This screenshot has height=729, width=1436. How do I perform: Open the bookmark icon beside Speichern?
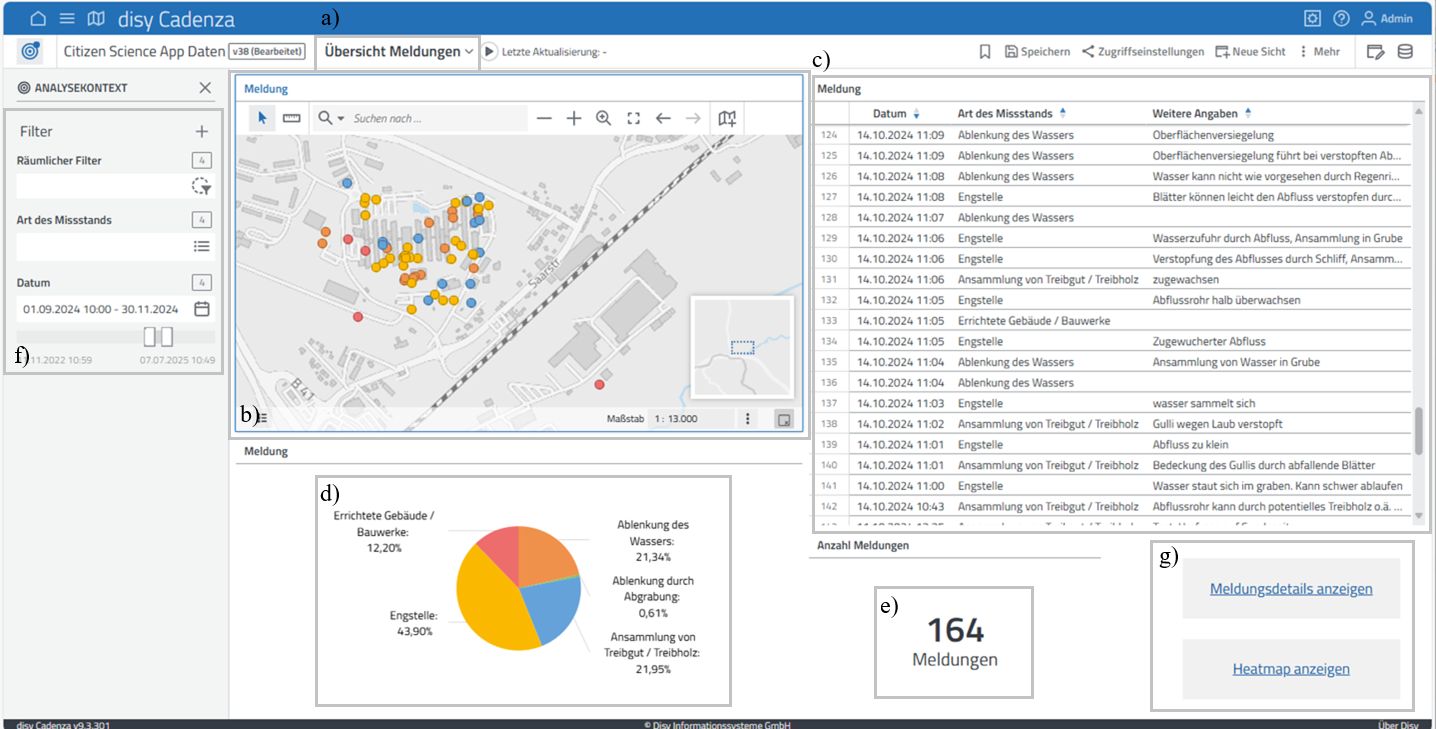pos(985,52)
